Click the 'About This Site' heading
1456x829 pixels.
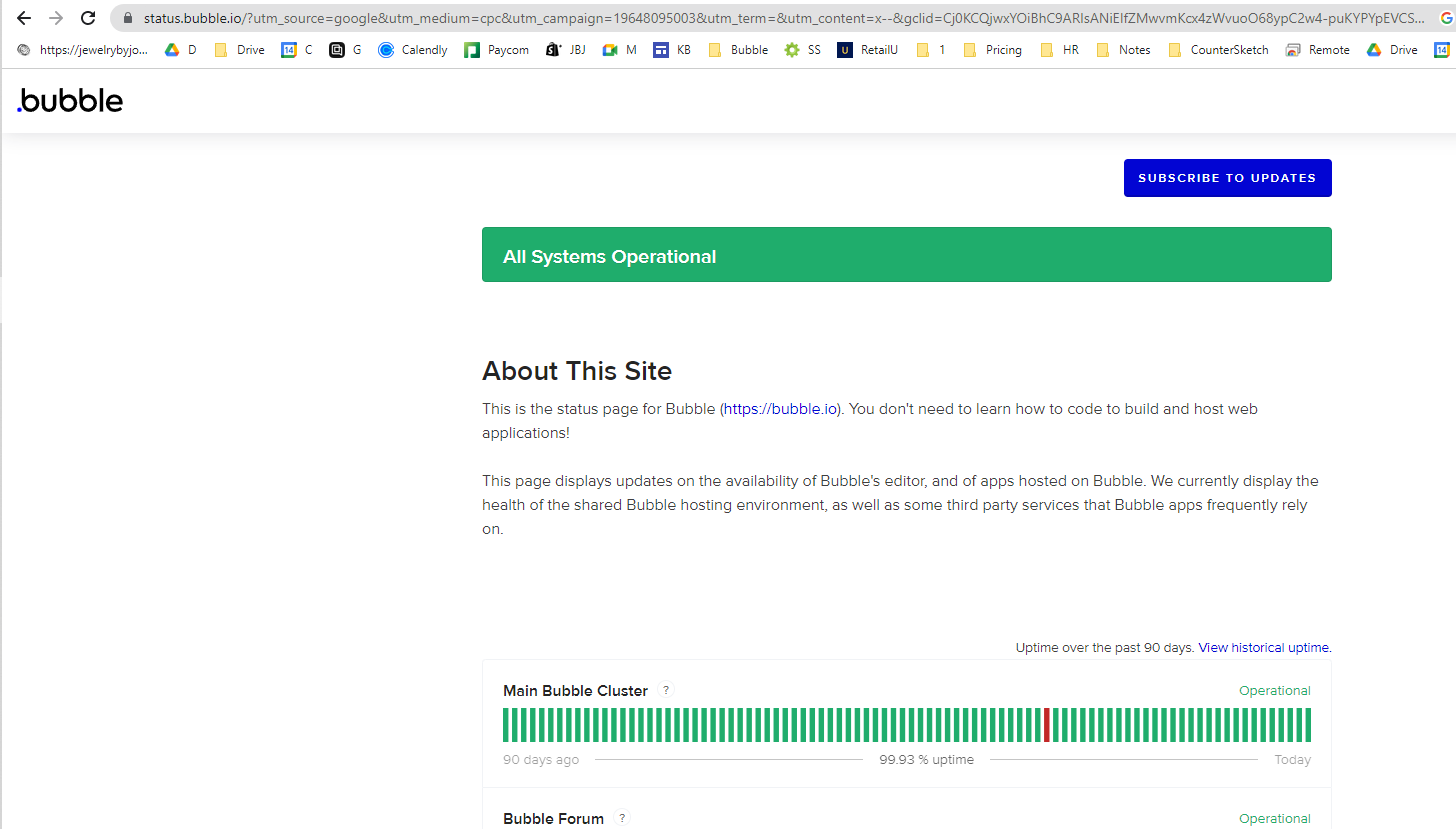577,371
